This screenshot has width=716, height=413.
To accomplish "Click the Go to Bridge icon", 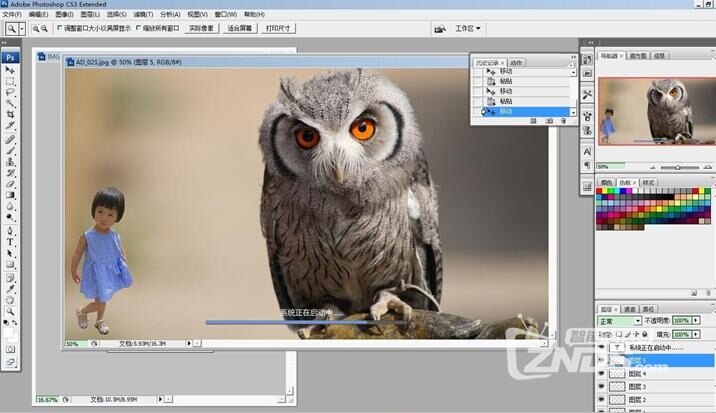I will (x=439, y=29).
